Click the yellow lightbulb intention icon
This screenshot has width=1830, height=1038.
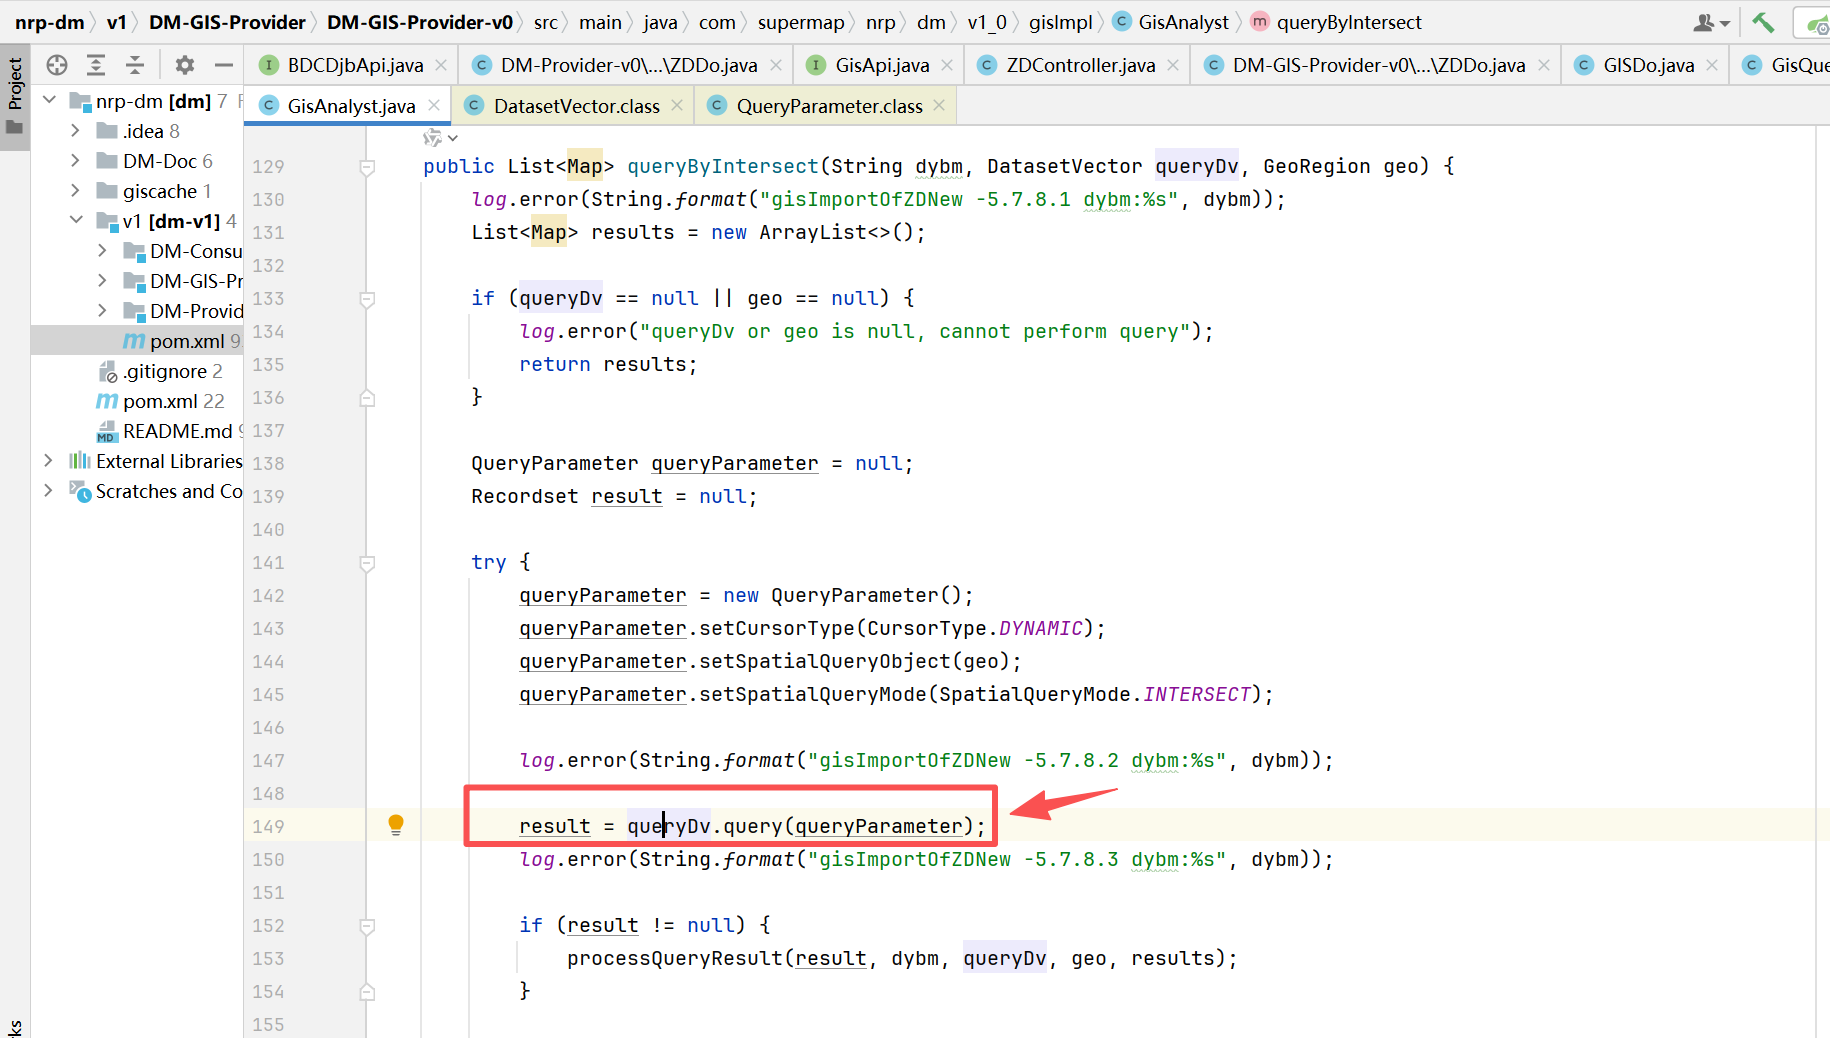click(396, 825)
